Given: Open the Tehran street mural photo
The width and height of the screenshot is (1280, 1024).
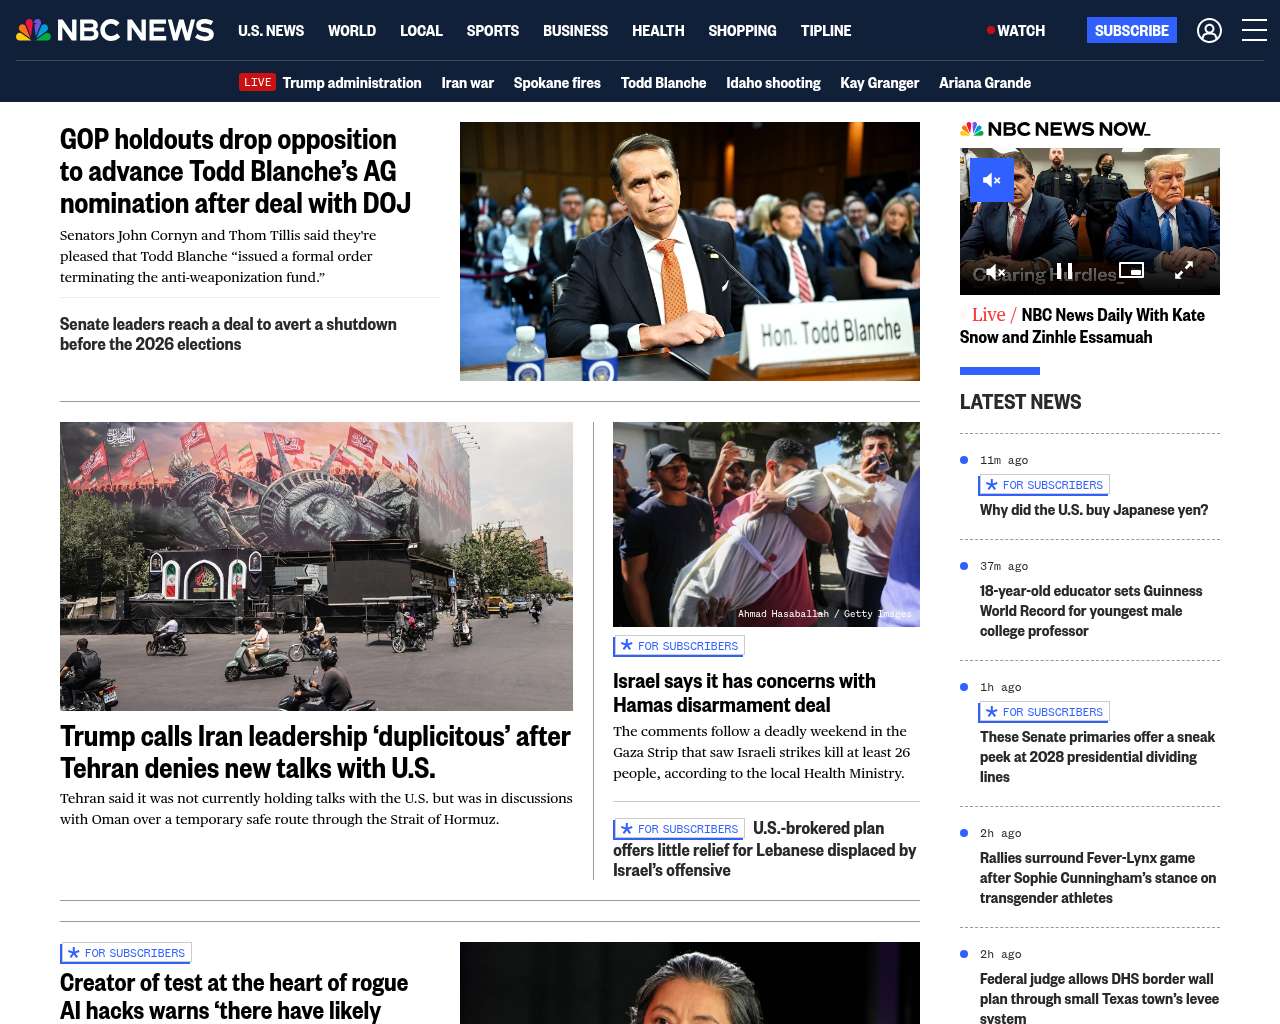Looking at the screenshot, I should point(316,566).
